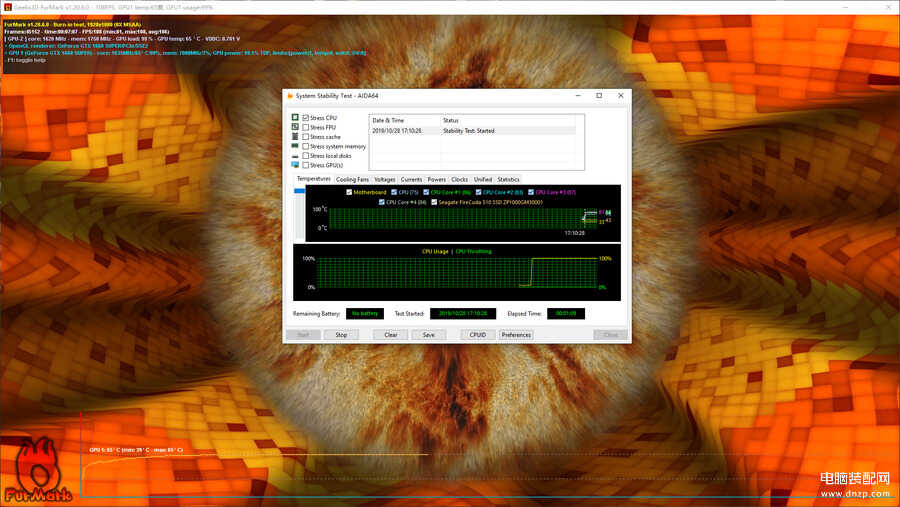Click the FurMark icon in the window title bar
This screenshot has width=900, height=507.
tap(8, 7)
